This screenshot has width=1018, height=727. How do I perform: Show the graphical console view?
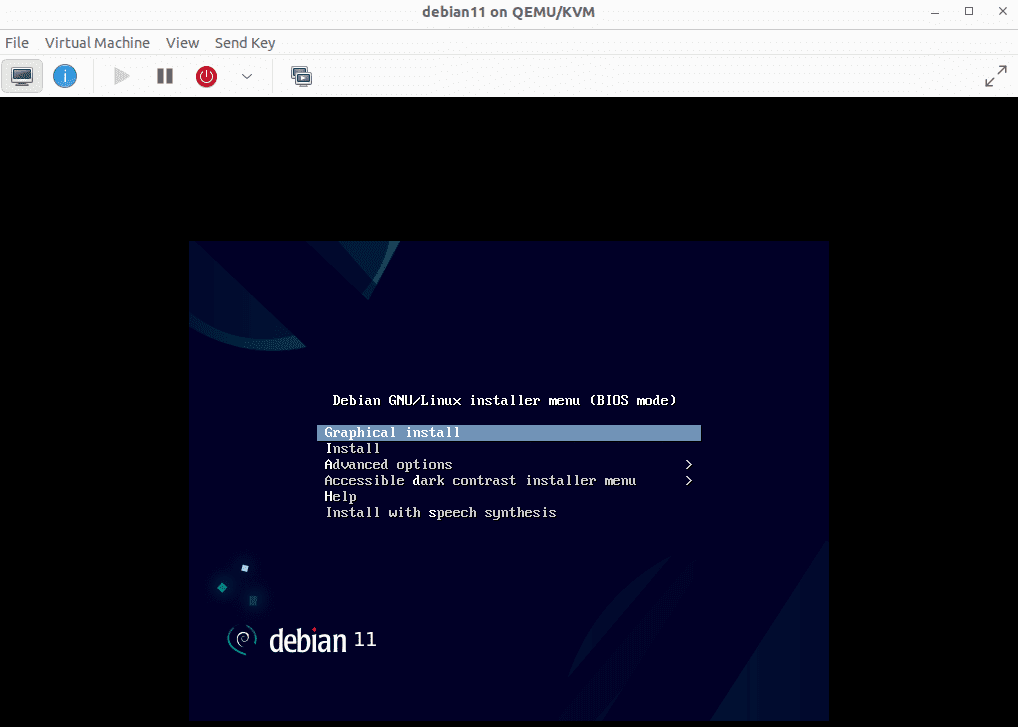coord(21,76)
